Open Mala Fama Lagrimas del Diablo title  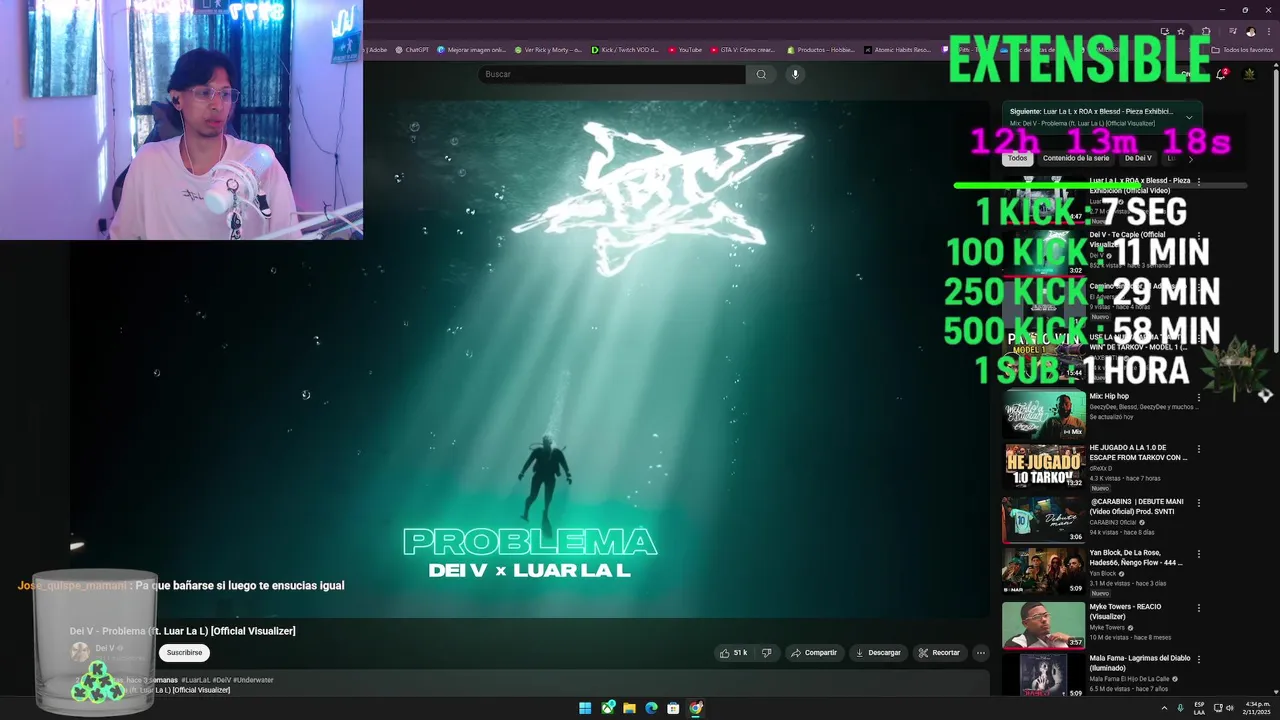pos(1141,664)
